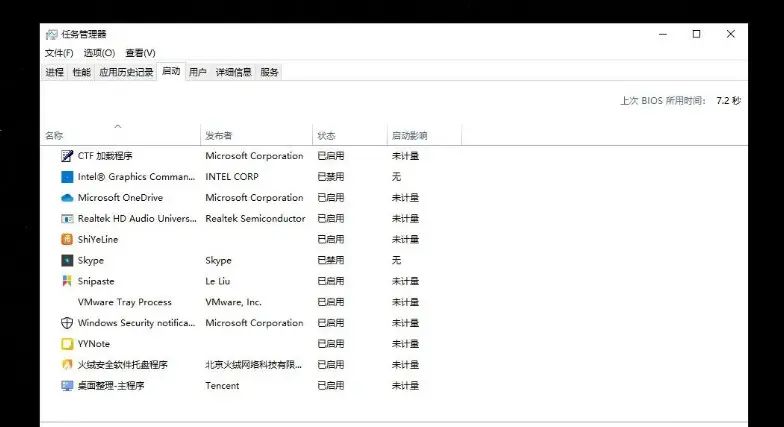Click publisher 北京火绒网络科技有限... cell
The width and height of the screenshot is (784, 427).
tap(254, 365)
